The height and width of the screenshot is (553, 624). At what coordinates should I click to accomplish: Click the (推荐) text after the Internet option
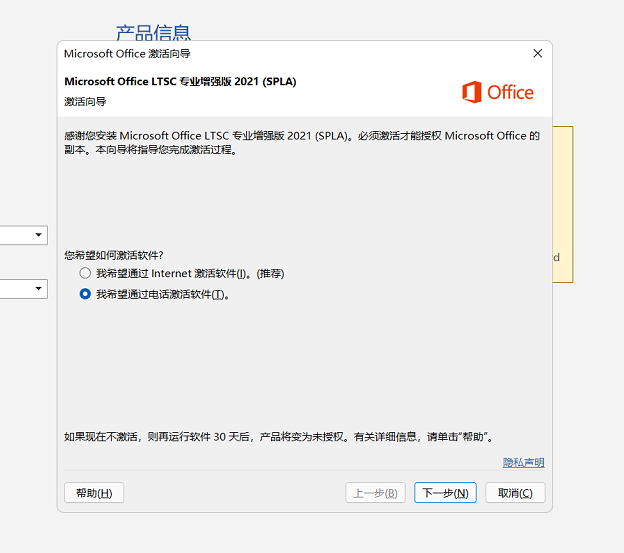point(270,273)
